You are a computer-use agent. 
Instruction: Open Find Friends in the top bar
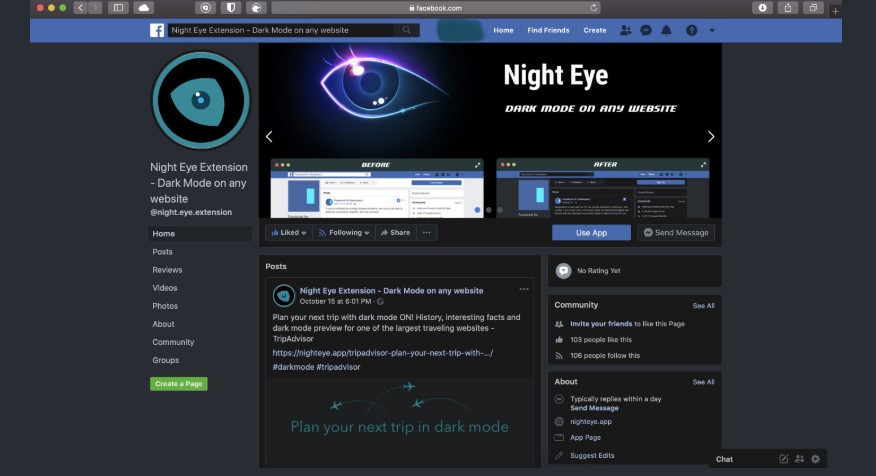(548, 30)
